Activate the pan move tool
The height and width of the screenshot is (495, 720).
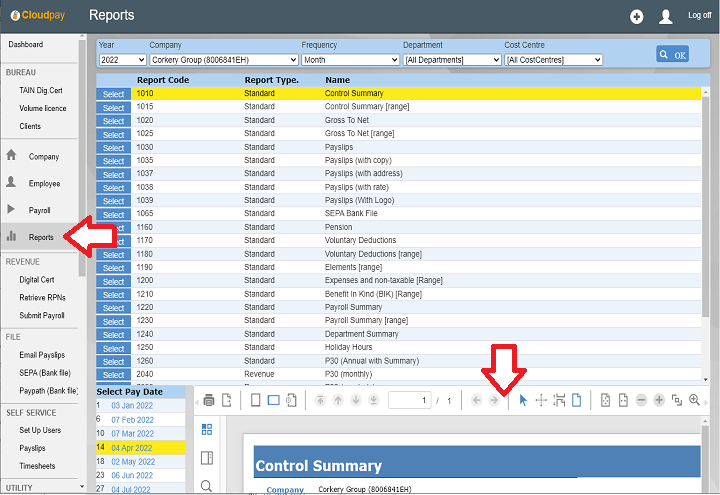(541, 400)
